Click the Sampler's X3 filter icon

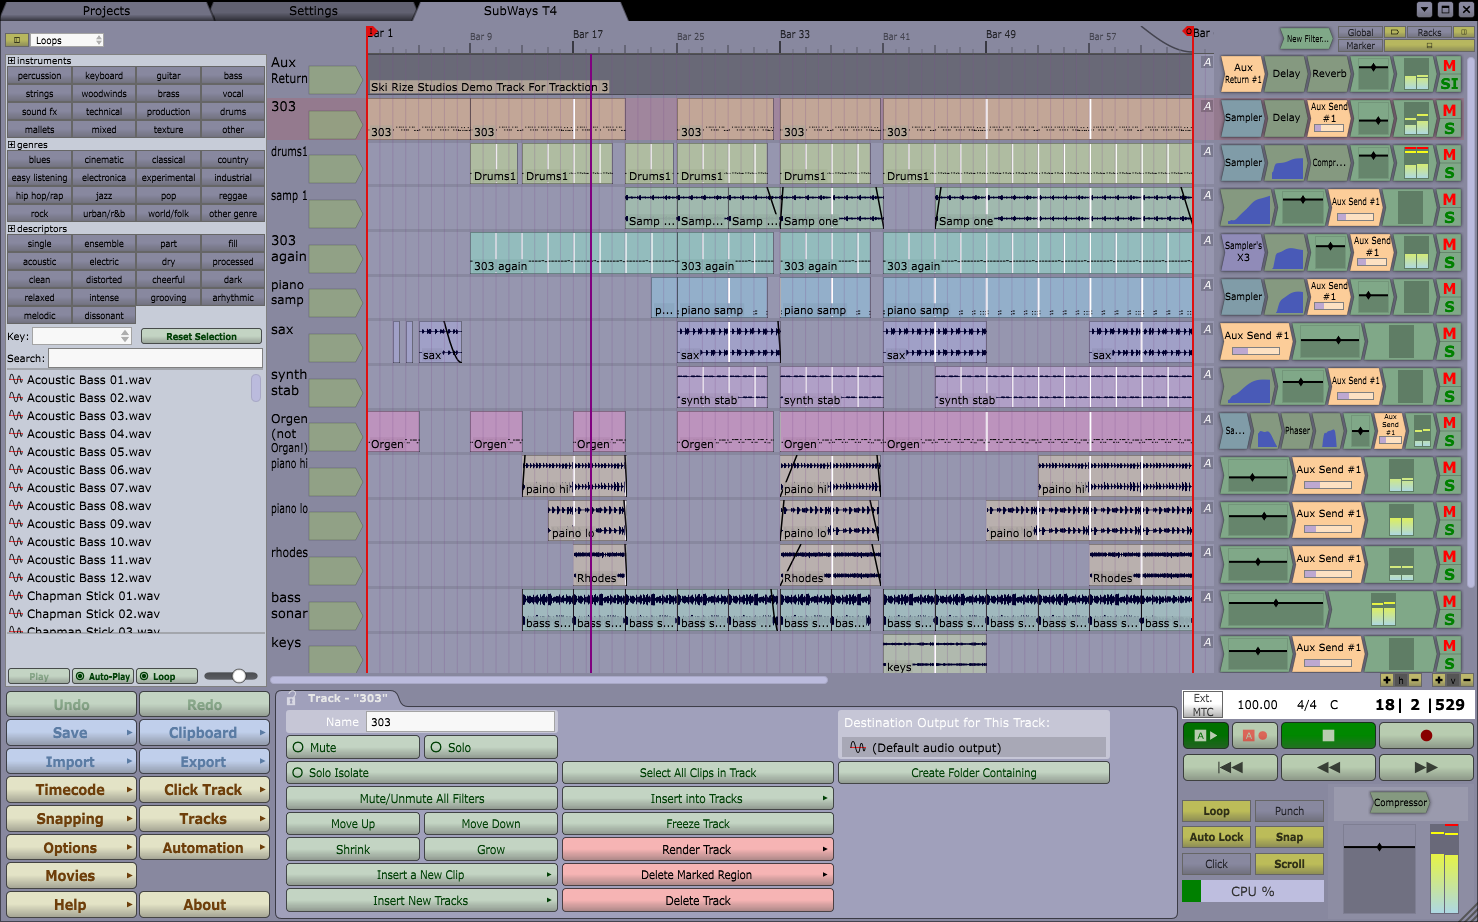click(x=1243, y=252)
